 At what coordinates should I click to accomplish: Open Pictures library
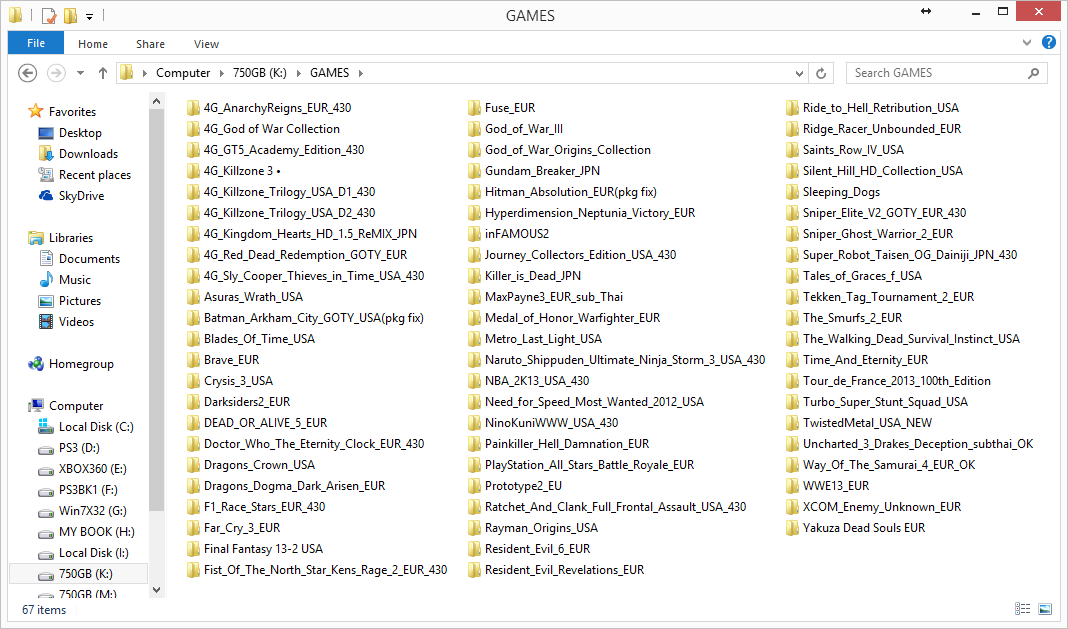click(x=80, y=301)
